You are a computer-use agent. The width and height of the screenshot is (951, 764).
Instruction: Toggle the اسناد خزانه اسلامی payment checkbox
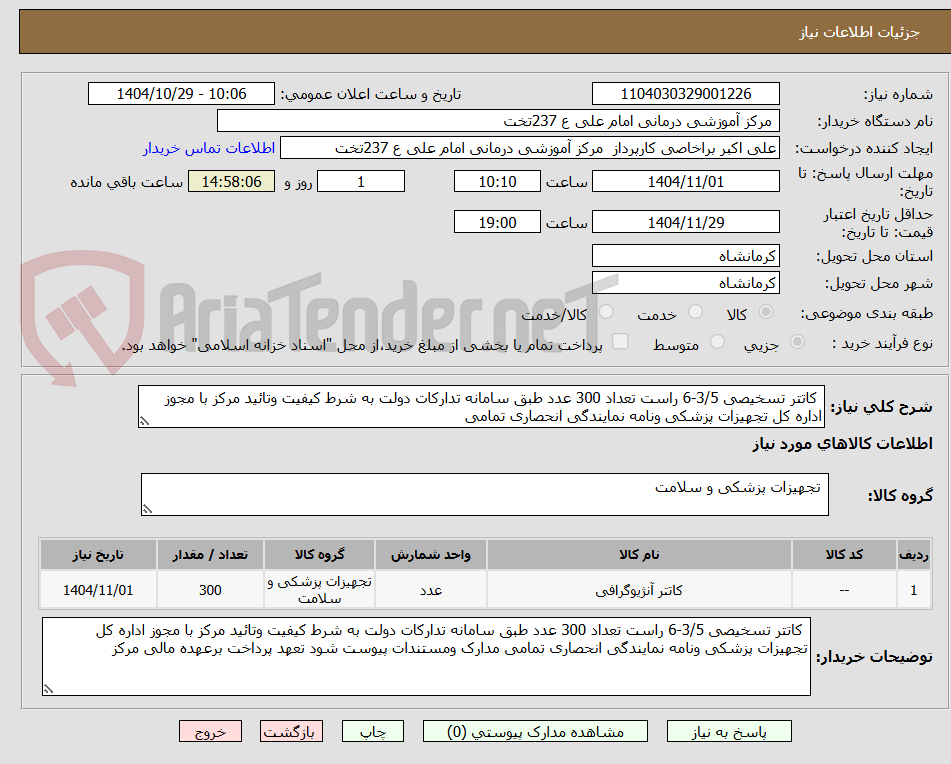pyautogui.click(x=620, y=341)
